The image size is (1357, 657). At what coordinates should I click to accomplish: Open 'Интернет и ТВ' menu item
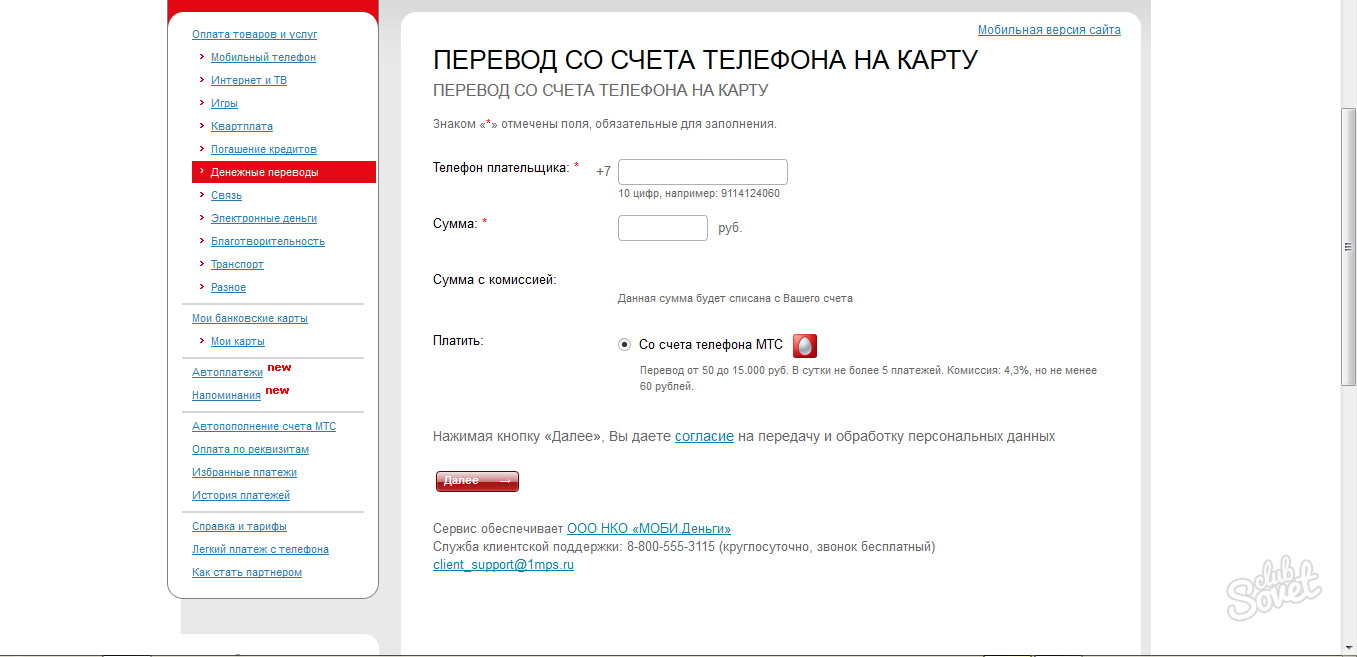tap(249, 80)
